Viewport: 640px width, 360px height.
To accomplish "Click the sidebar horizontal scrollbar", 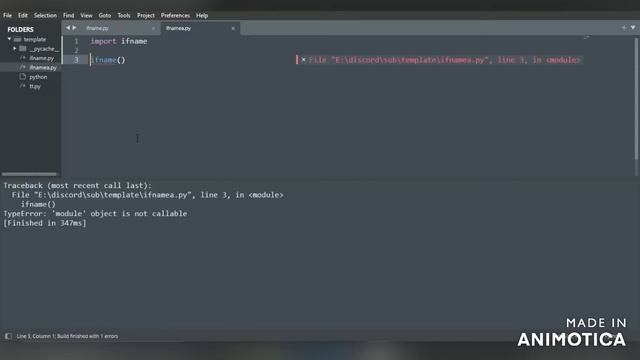I will click(x=29, y=174).
